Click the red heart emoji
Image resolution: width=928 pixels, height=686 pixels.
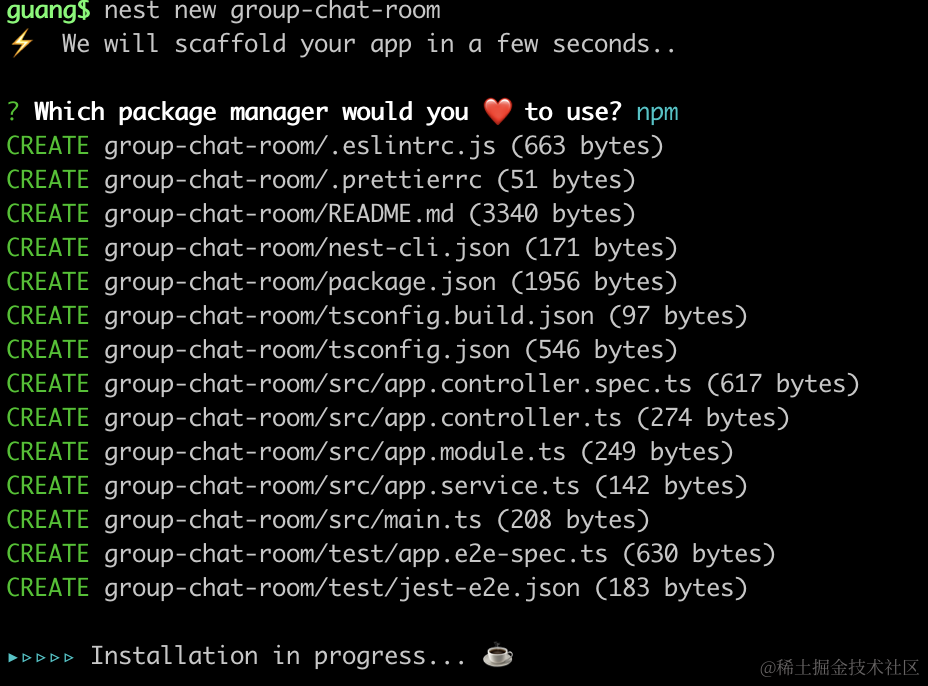(496, 112)
